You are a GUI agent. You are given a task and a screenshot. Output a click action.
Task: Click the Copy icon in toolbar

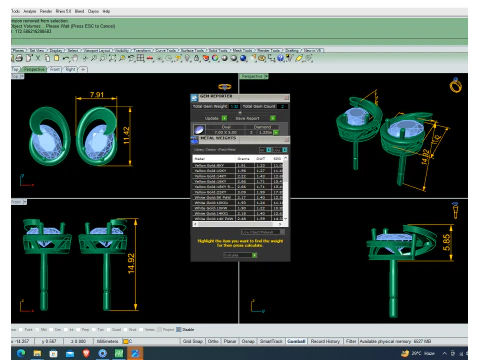click(47, 58)
